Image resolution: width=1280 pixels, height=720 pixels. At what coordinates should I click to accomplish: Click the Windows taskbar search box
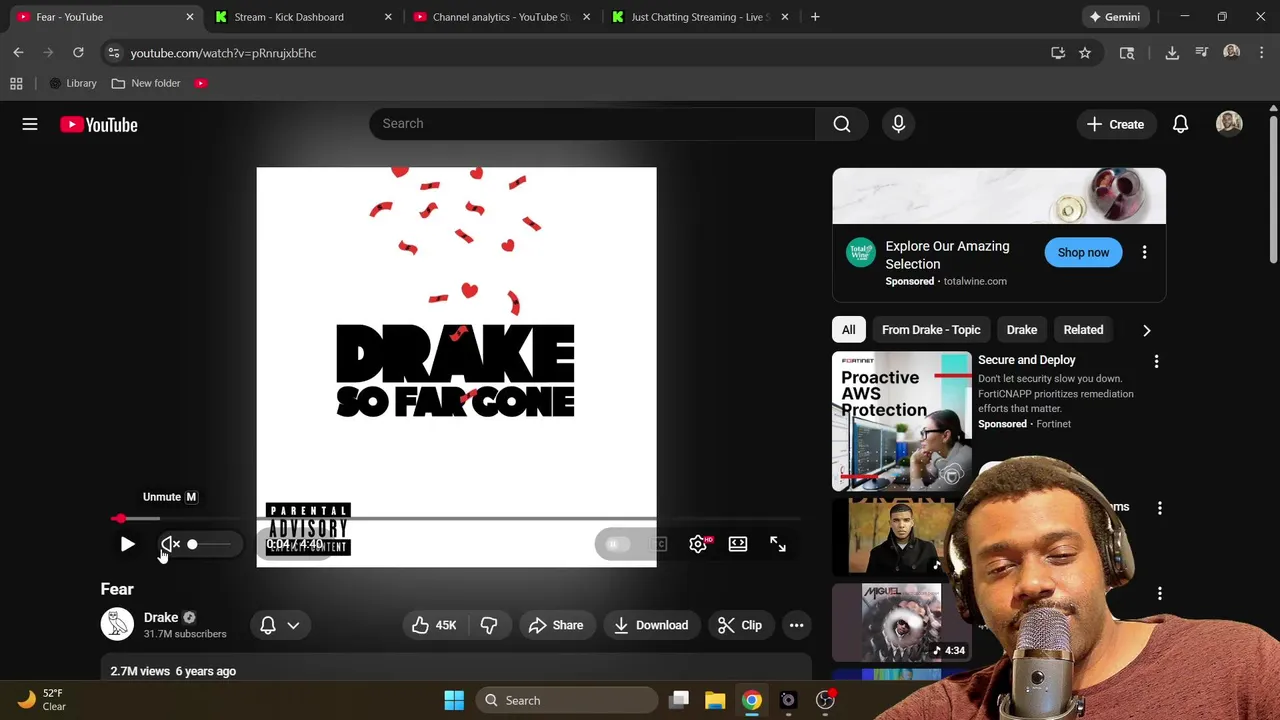tap(567, 700)
